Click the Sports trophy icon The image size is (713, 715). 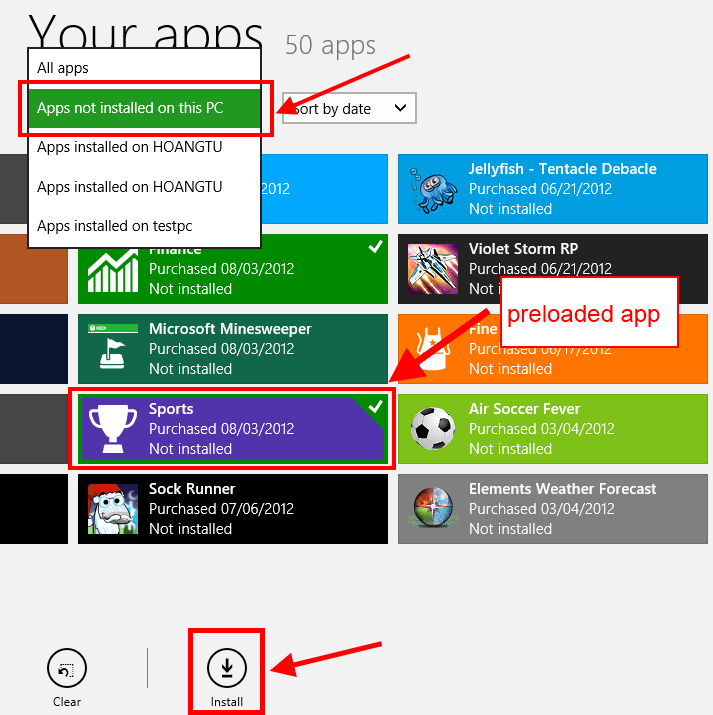113,429
